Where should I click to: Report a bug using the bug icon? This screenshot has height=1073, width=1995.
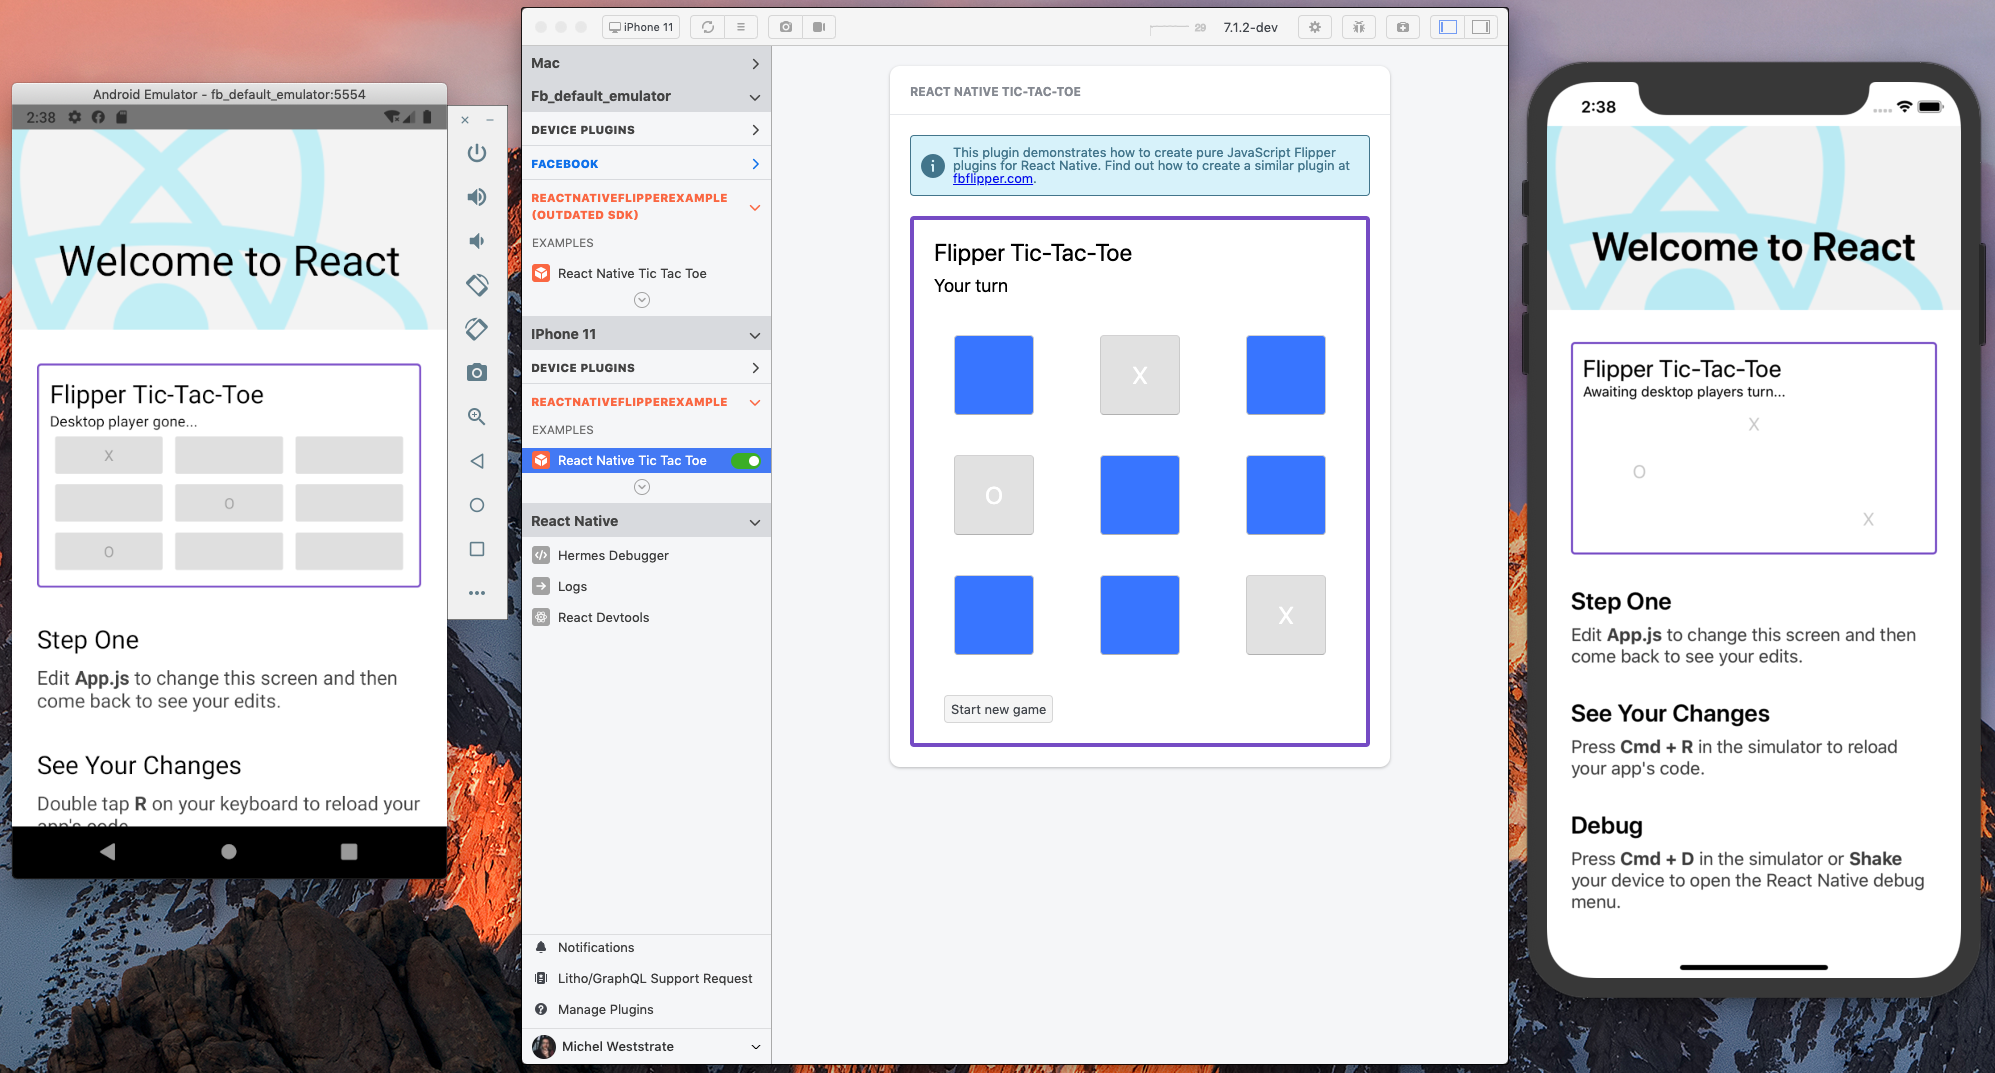1358,27
